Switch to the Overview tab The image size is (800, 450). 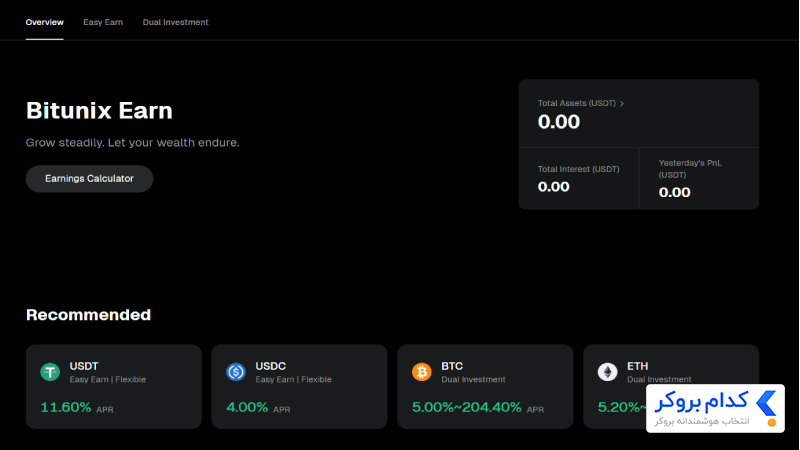coord(44,22)
